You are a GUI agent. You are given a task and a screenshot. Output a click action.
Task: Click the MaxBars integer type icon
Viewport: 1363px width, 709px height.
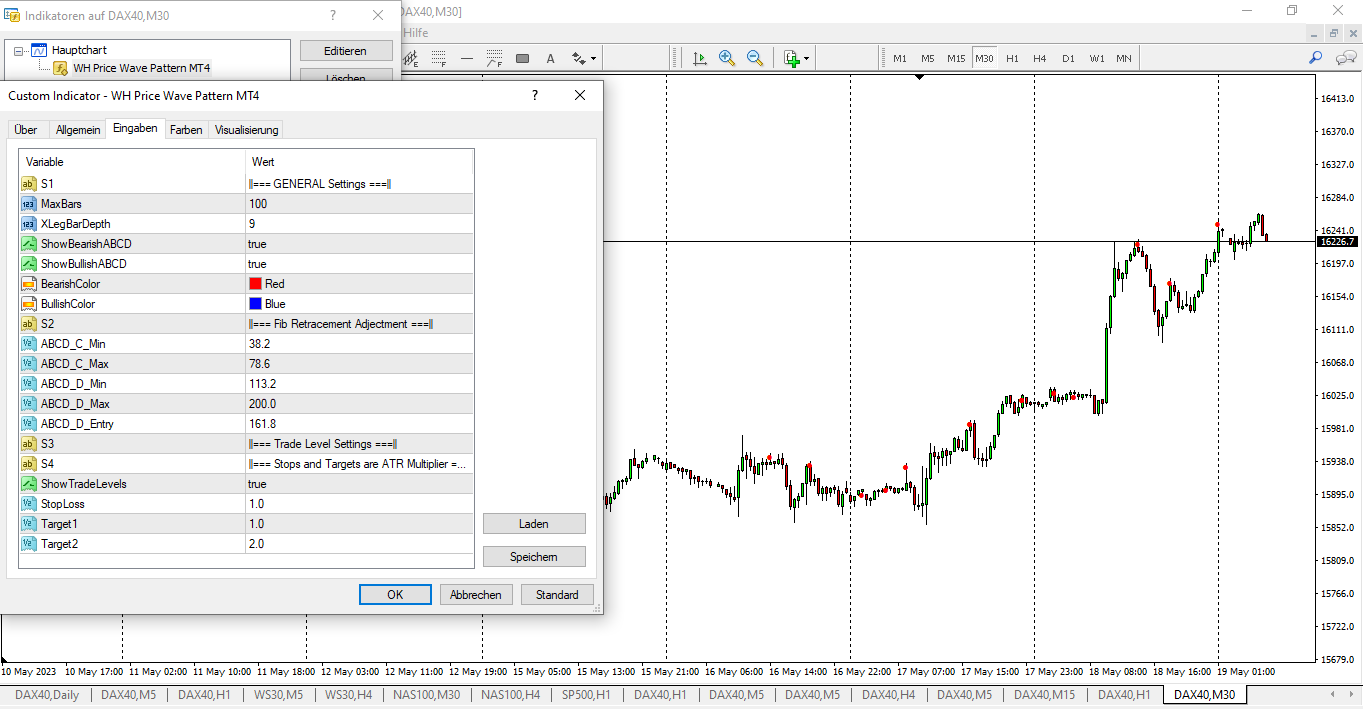29,204
